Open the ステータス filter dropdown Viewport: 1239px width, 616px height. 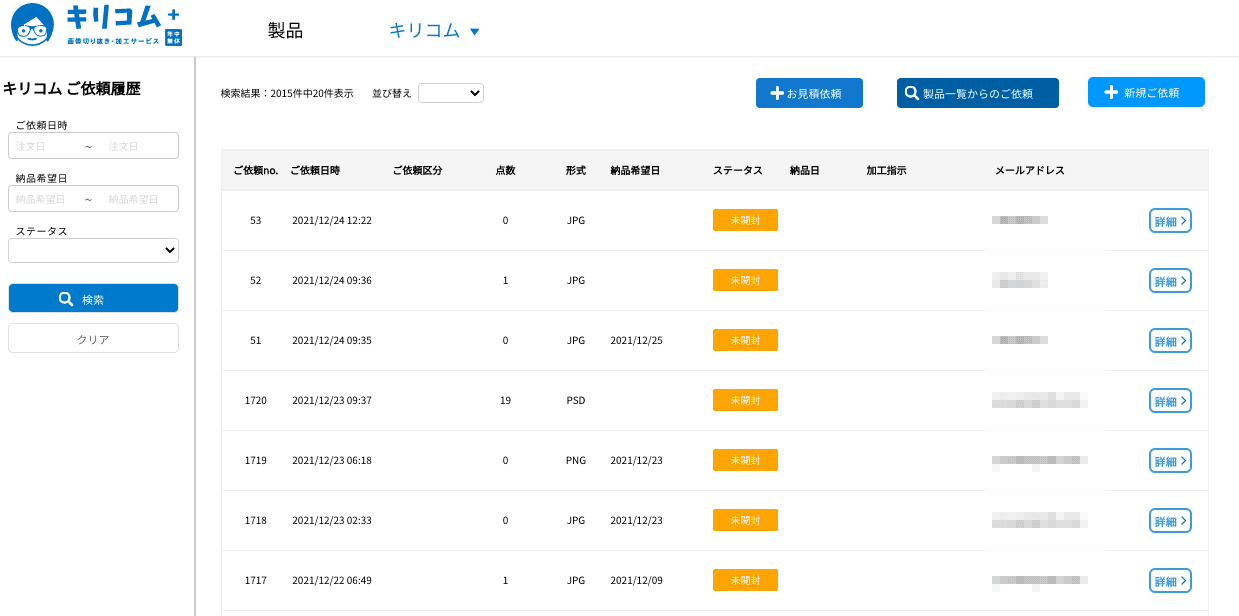[x=93, y=250]
